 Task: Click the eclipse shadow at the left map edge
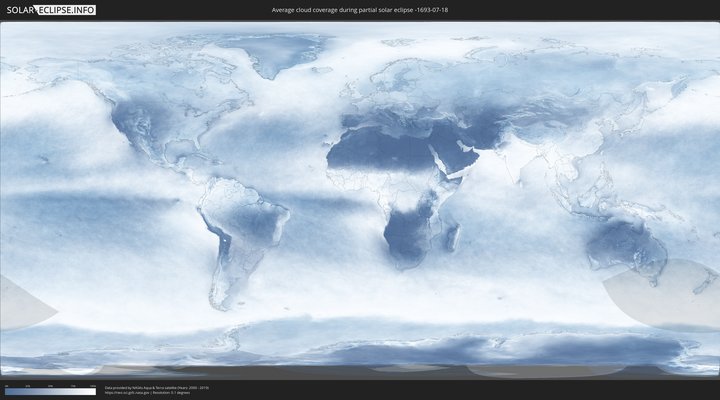pyautogui.click(x=20, y=302)
